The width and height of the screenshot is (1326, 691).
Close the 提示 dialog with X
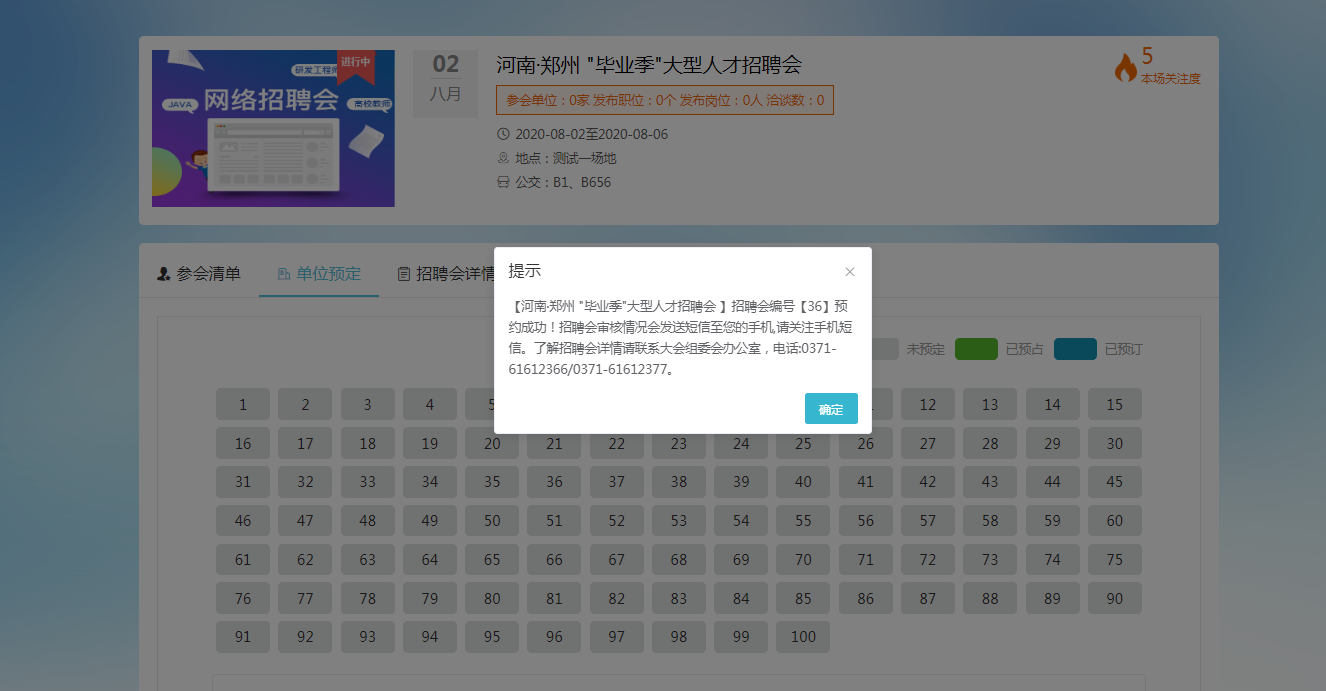tap(850, 272)
